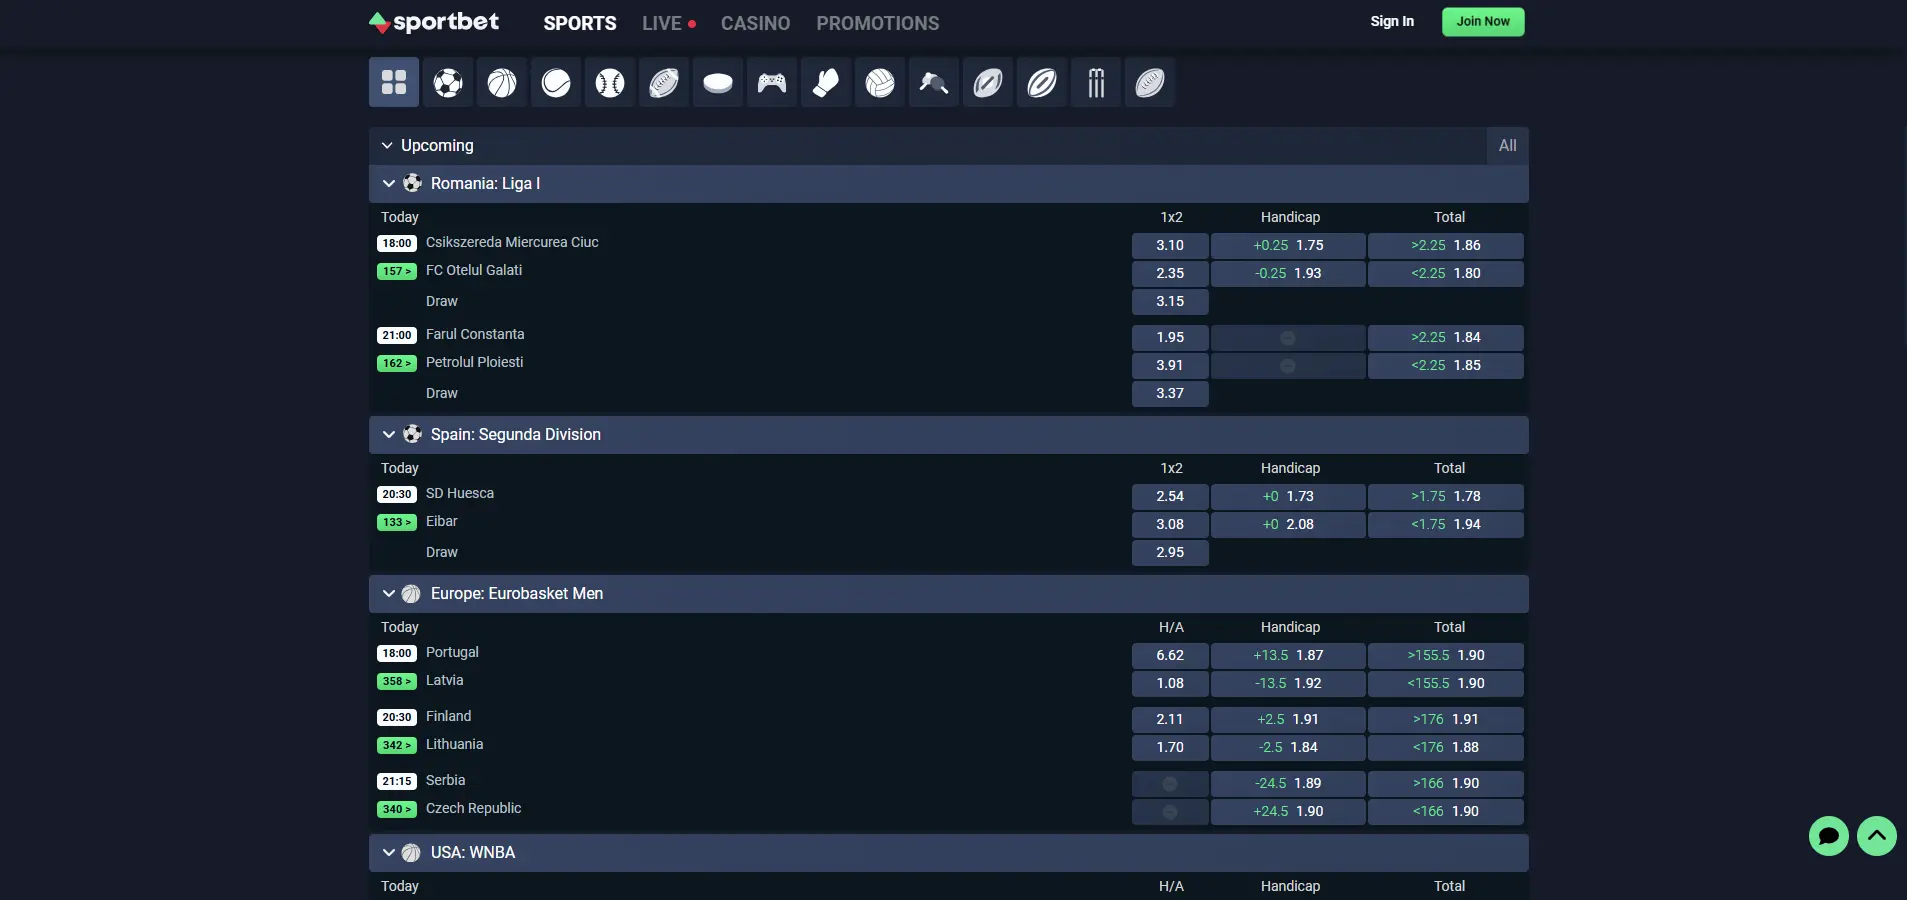Click the Join Now button
This screenshot has height=900, width=1907.
click(1481, 21)
